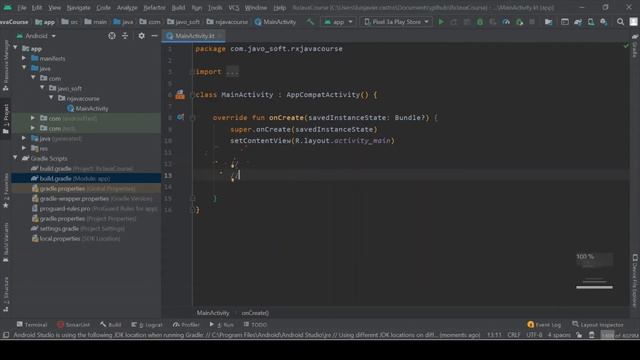Open the Android project view dropdown
Viewport: 640px width, 360px height.
pos(36,36)
